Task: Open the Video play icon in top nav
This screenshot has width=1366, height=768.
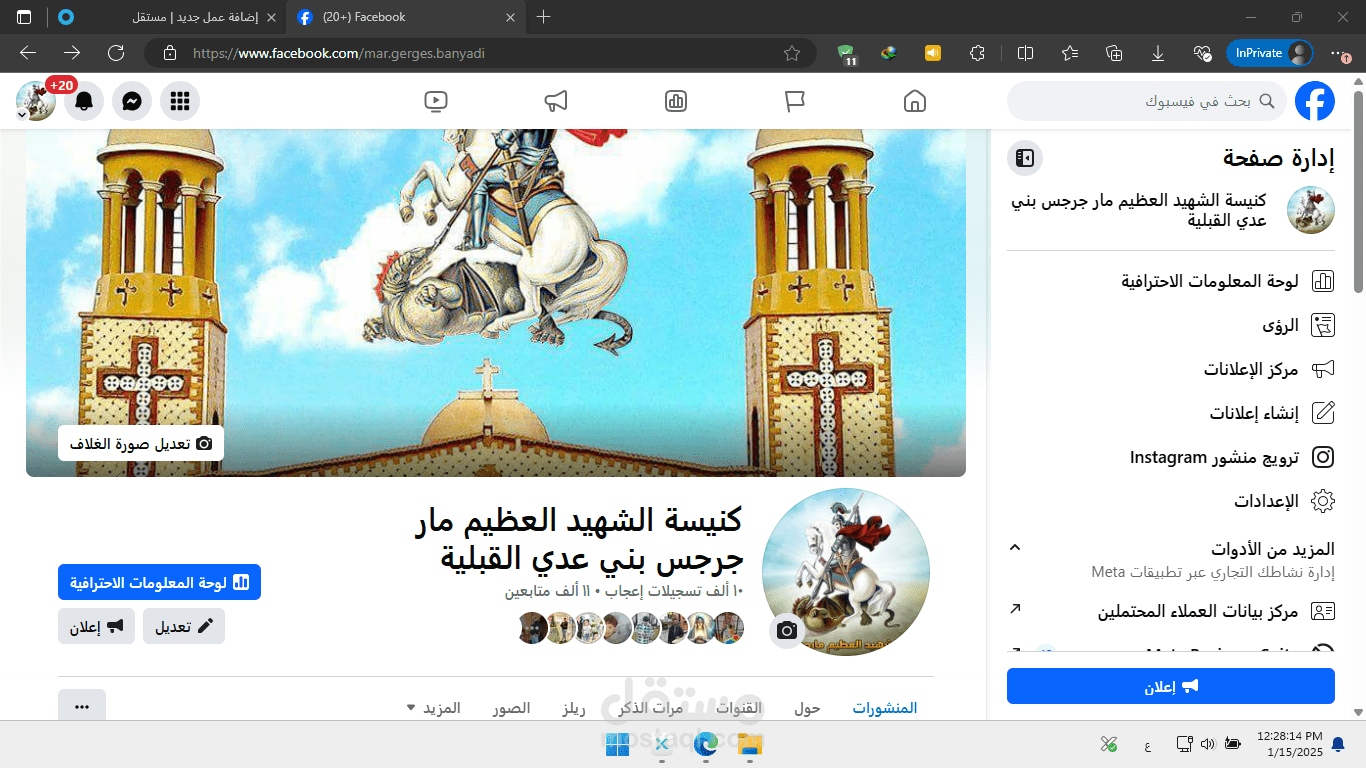Action: 436,101
